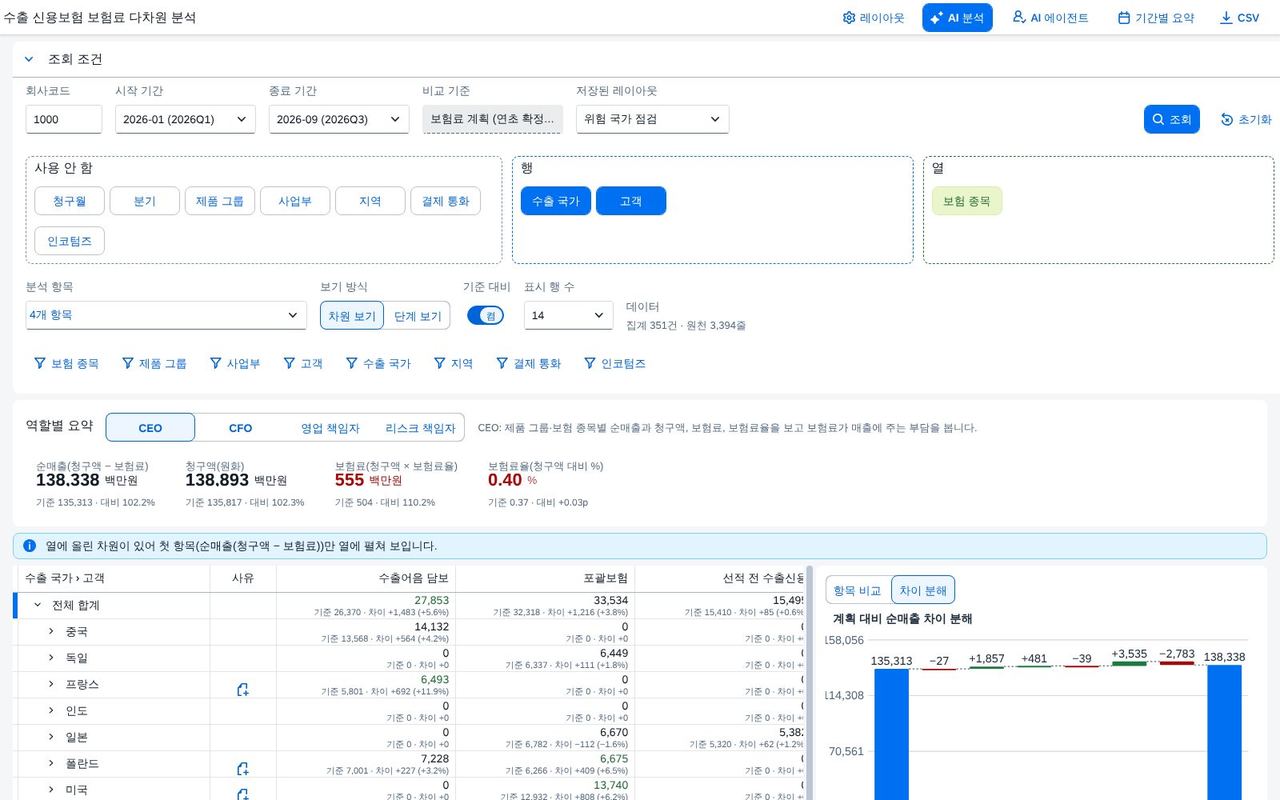Expand the 중국 row in the table
The height and width of the screenshot is (800, 1280).
(51, 631)
